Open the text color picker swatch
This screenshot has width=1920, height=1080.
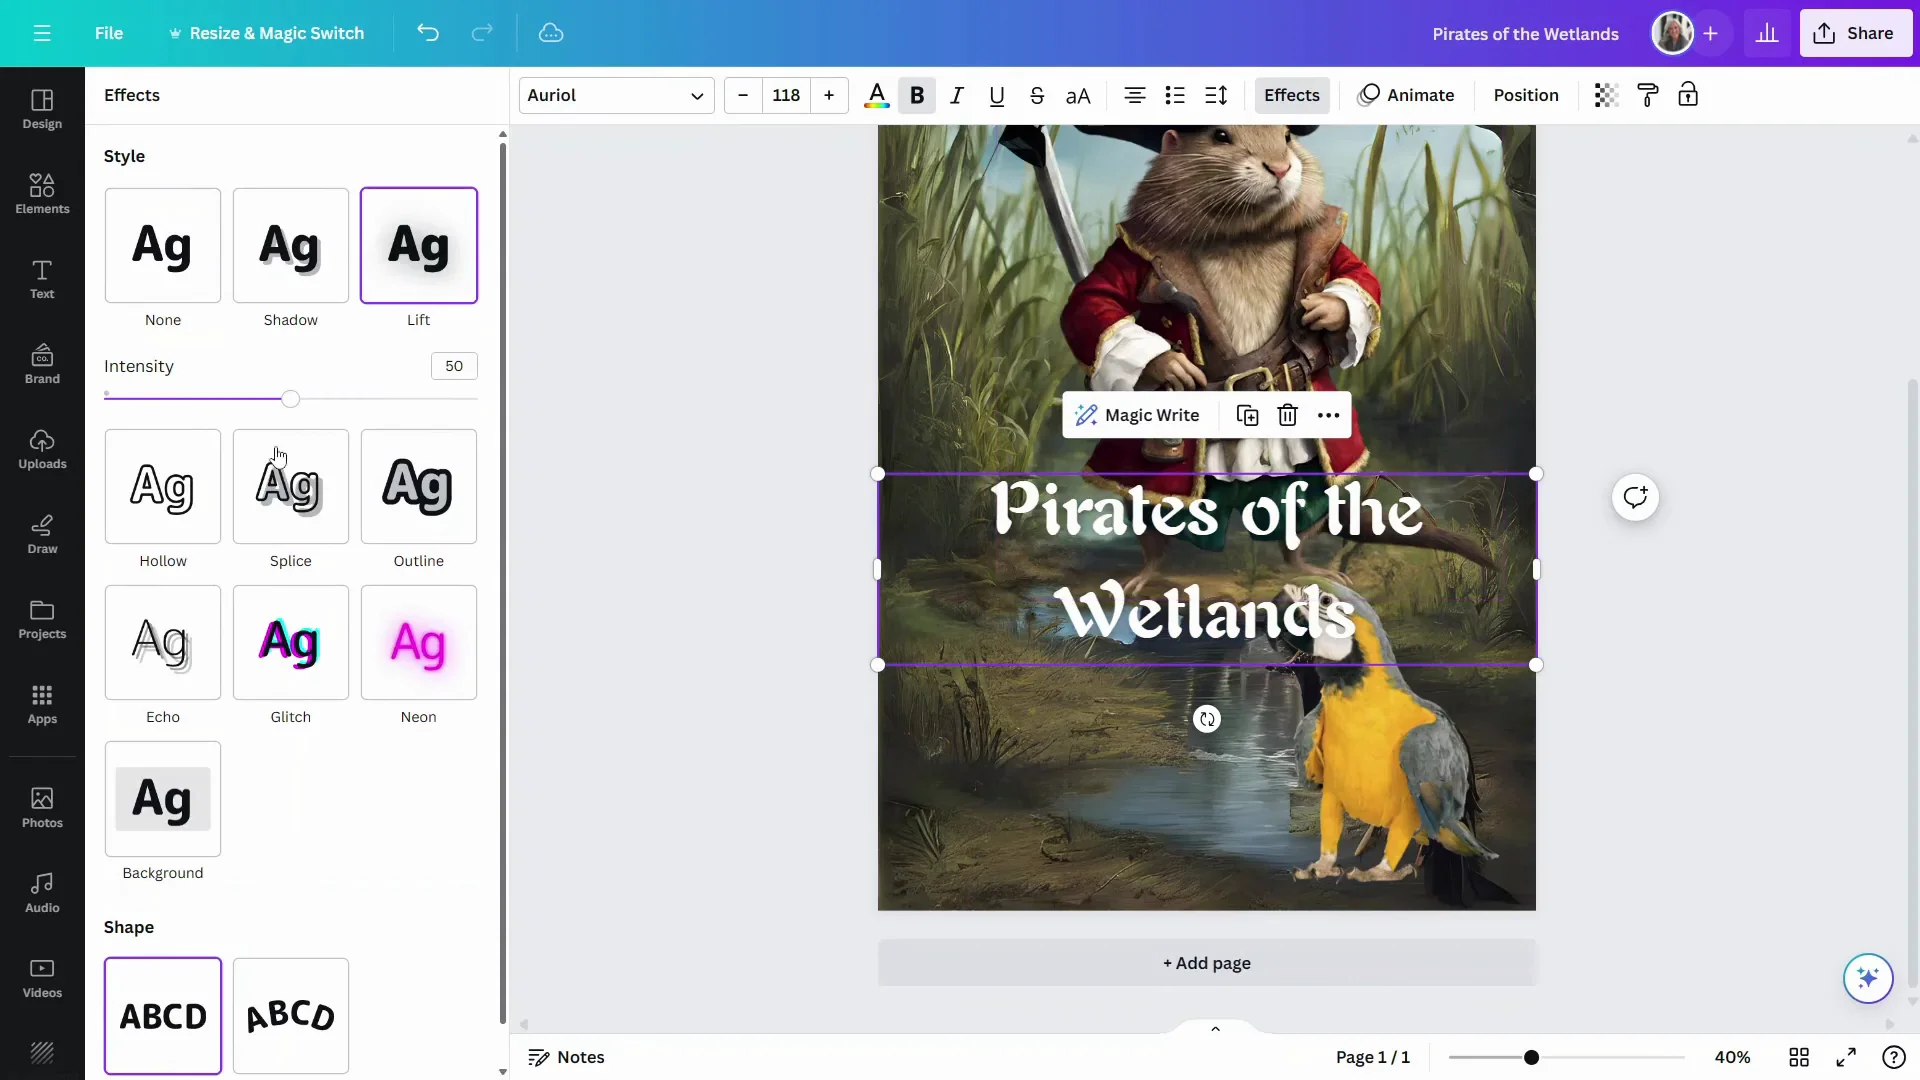[876, 95]
